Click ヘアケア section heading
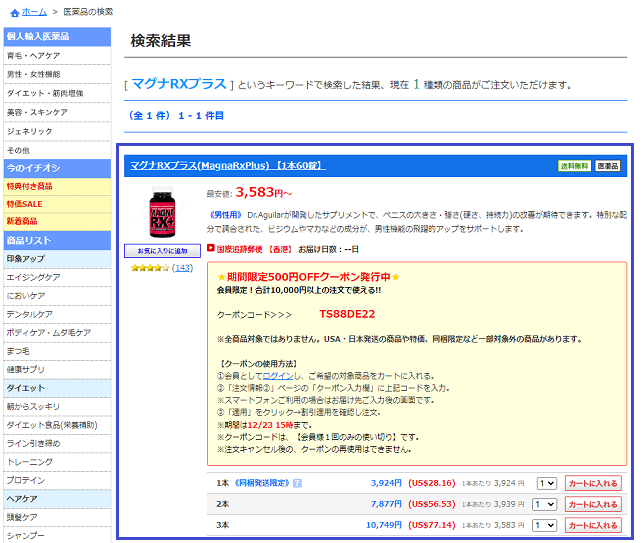640x543 pixels. 57,499
